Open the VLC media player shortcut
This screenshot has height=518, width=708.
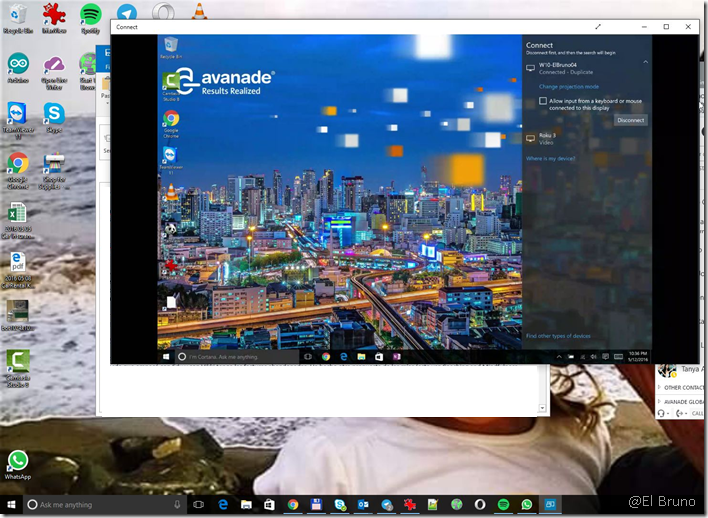(199, 14)
